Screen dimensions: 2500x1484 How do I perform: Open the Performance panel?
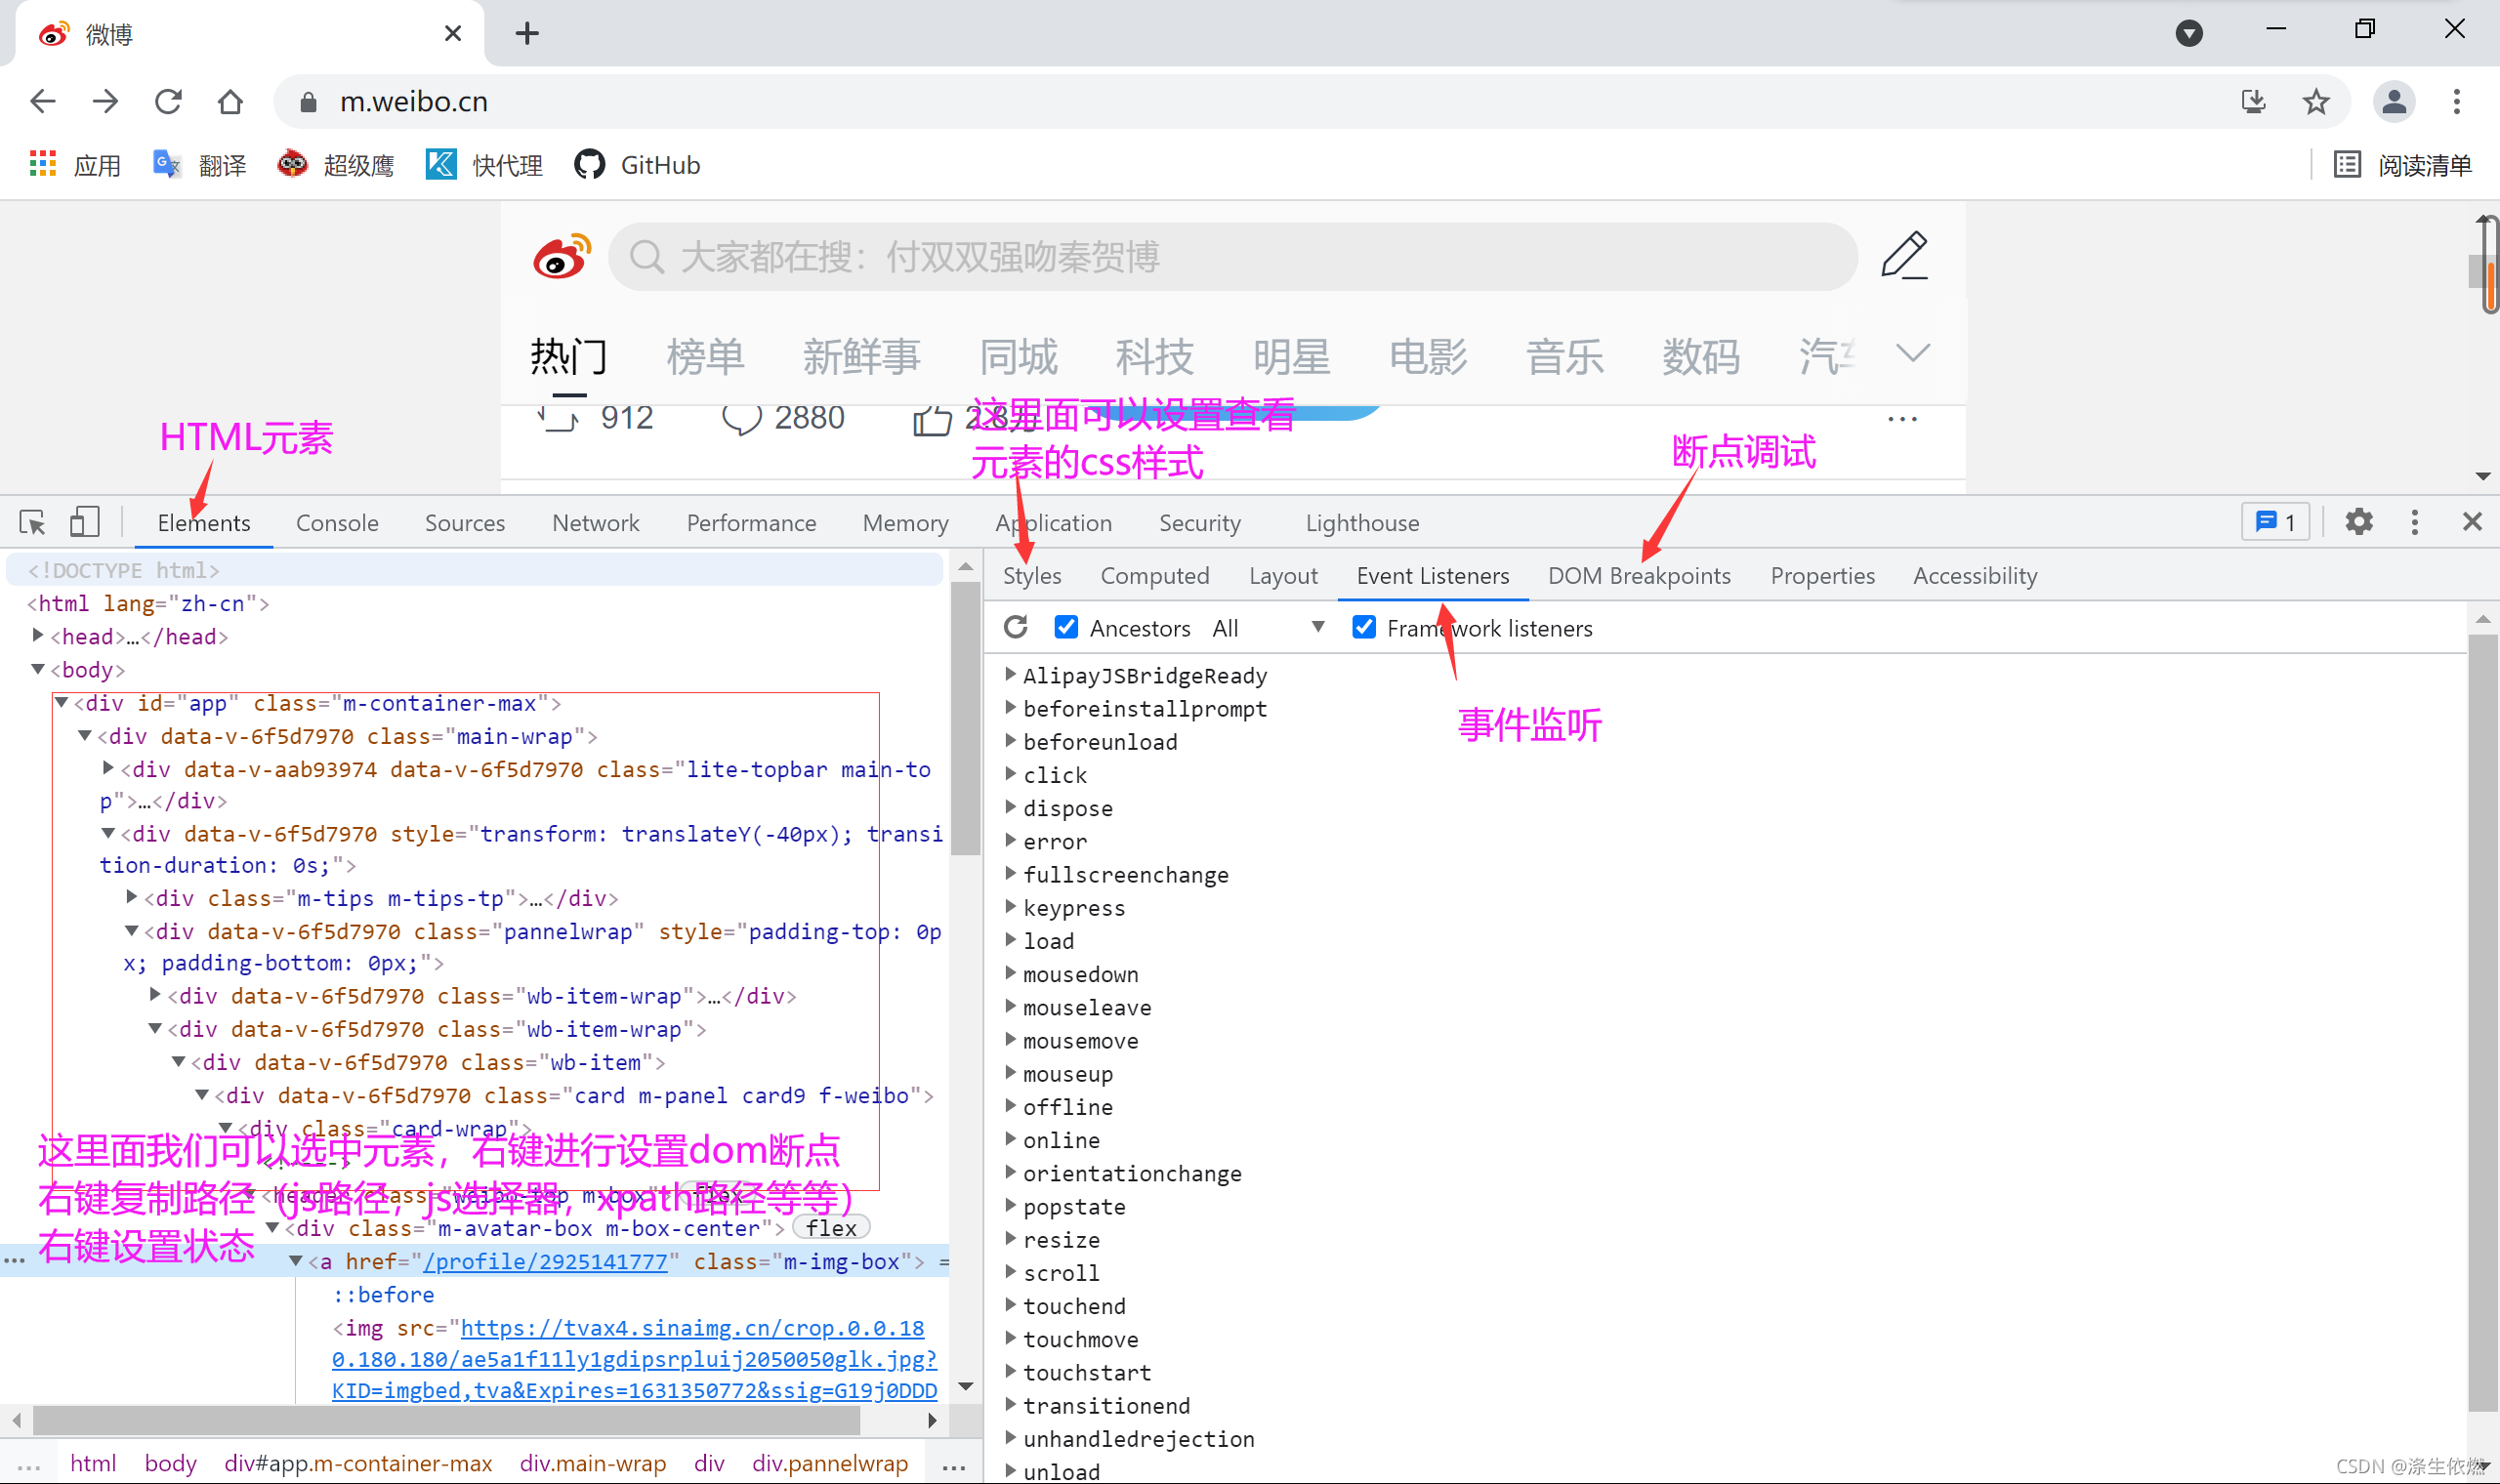pyautogui.click(x=751, y=523)
